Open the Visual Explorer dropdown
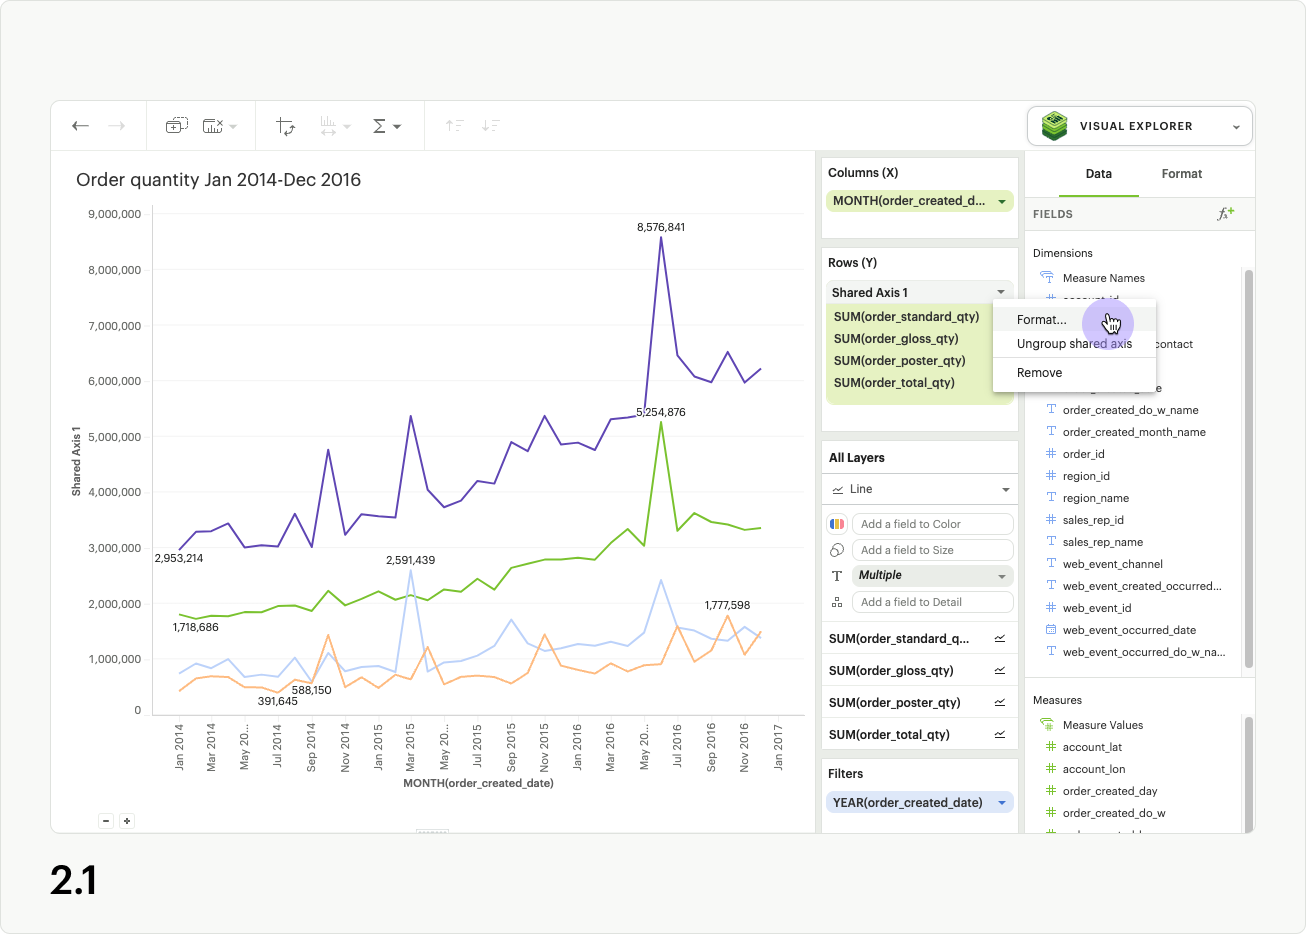Image resolution: width=1306 pixels, height=934 pixels. pos(1140,127)
